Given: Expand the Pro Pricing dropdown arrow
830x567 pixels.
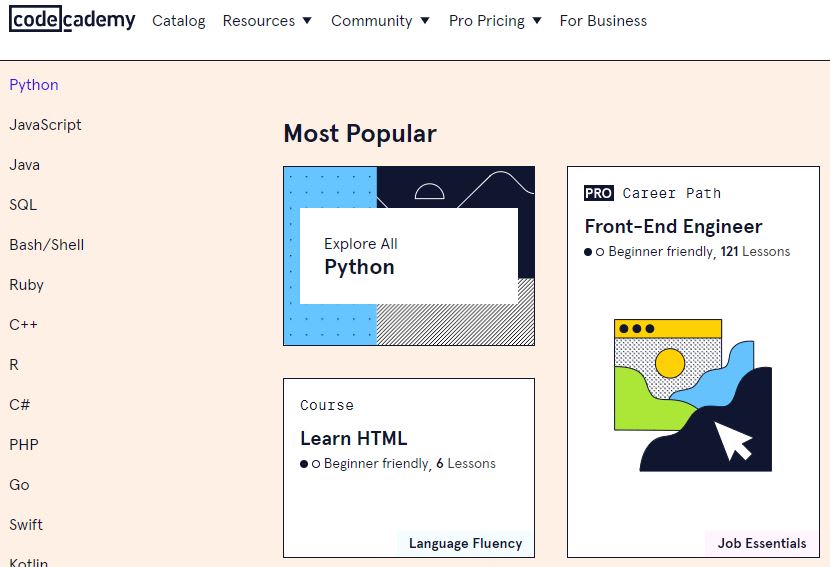Looking at the screenshot, I should tap(537, 21).
